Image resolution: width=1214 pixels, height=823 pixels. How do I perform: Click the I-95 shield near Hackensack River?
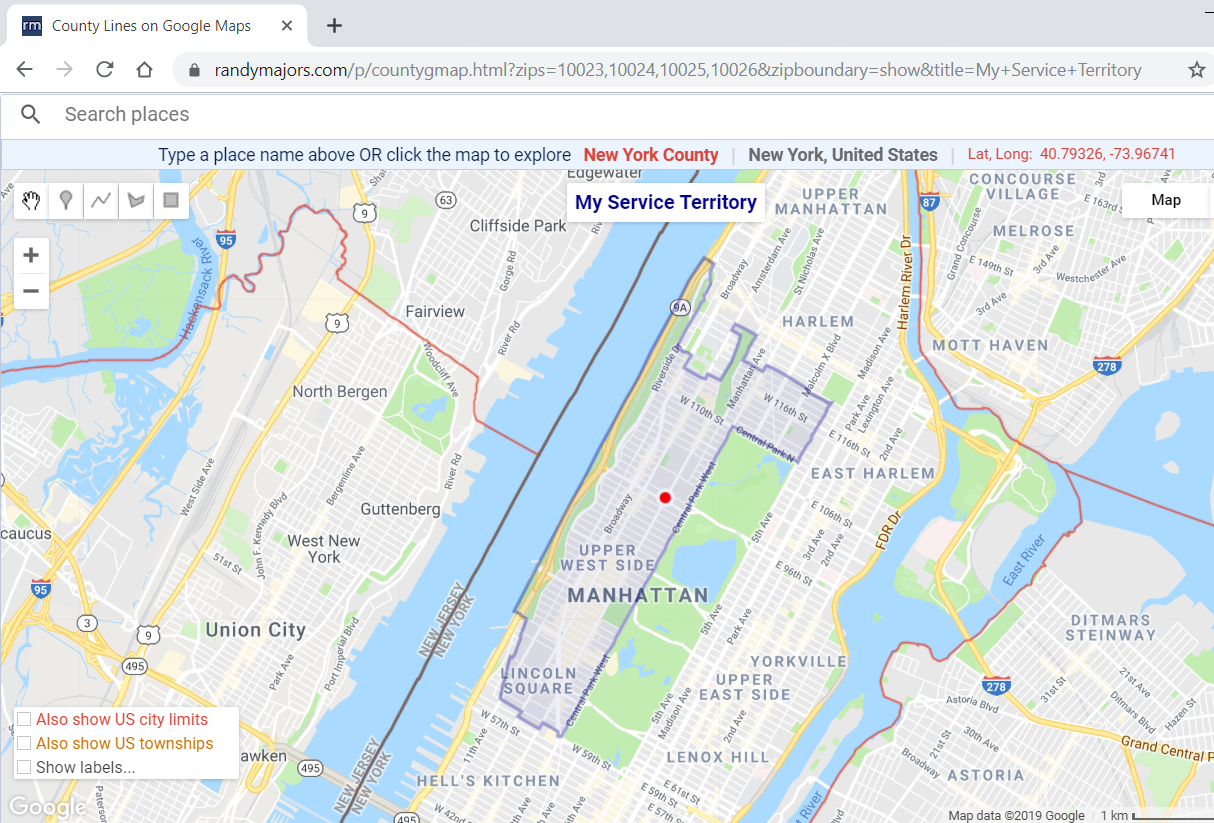[225, 240]
